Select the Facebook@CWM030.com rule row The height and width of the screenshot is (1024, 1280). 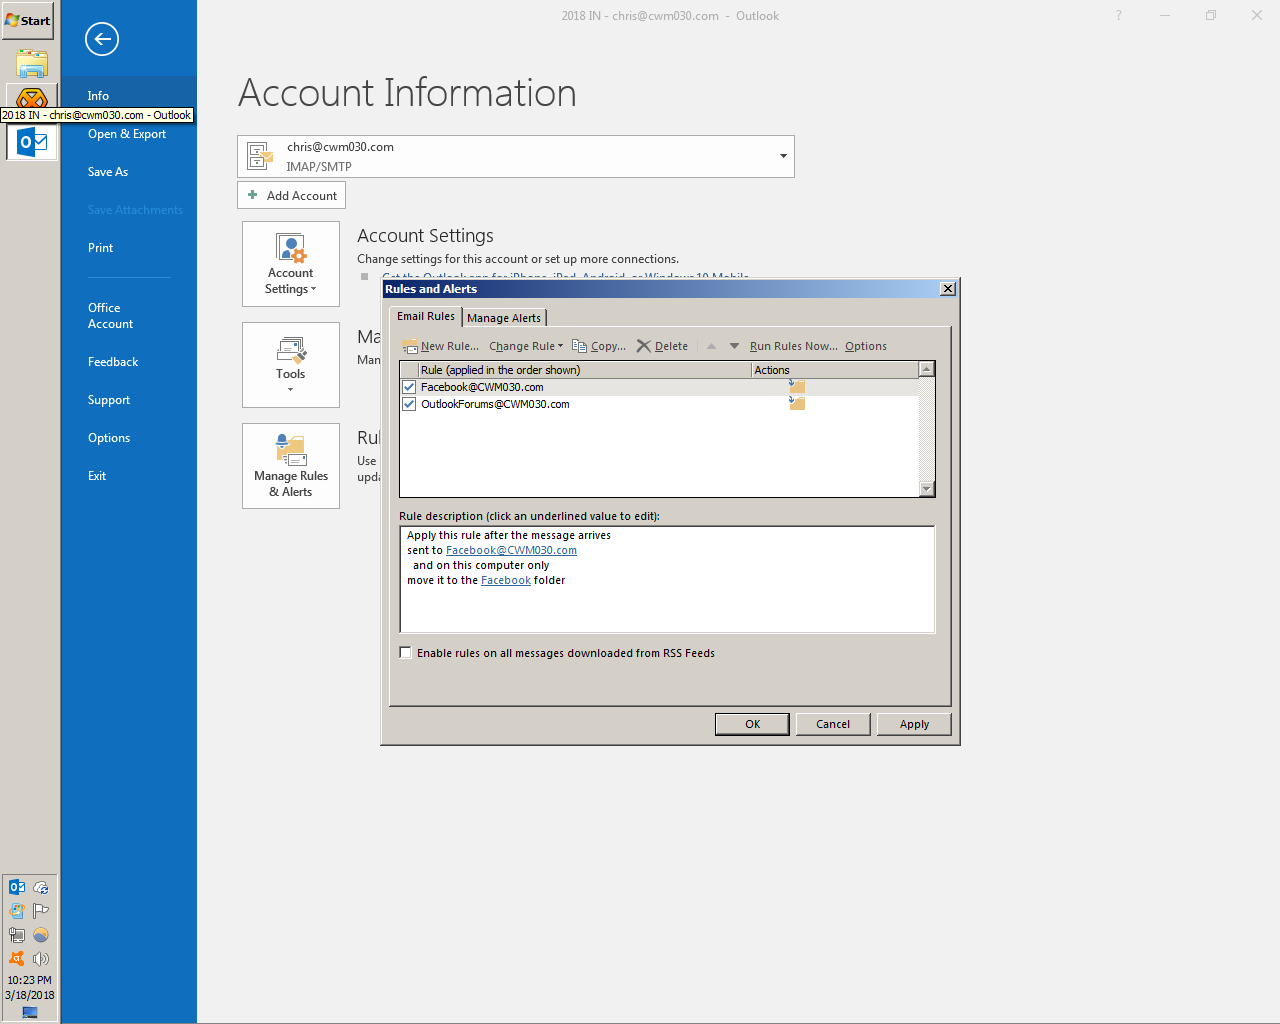click(659, 387)
